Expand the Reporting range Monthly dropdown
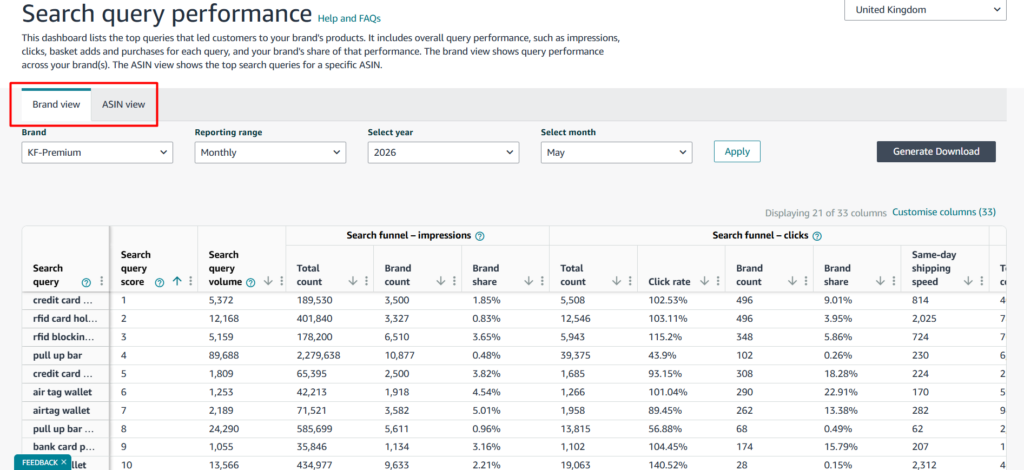This screenshot has width=1024, height=470. (x=270, y=152)
